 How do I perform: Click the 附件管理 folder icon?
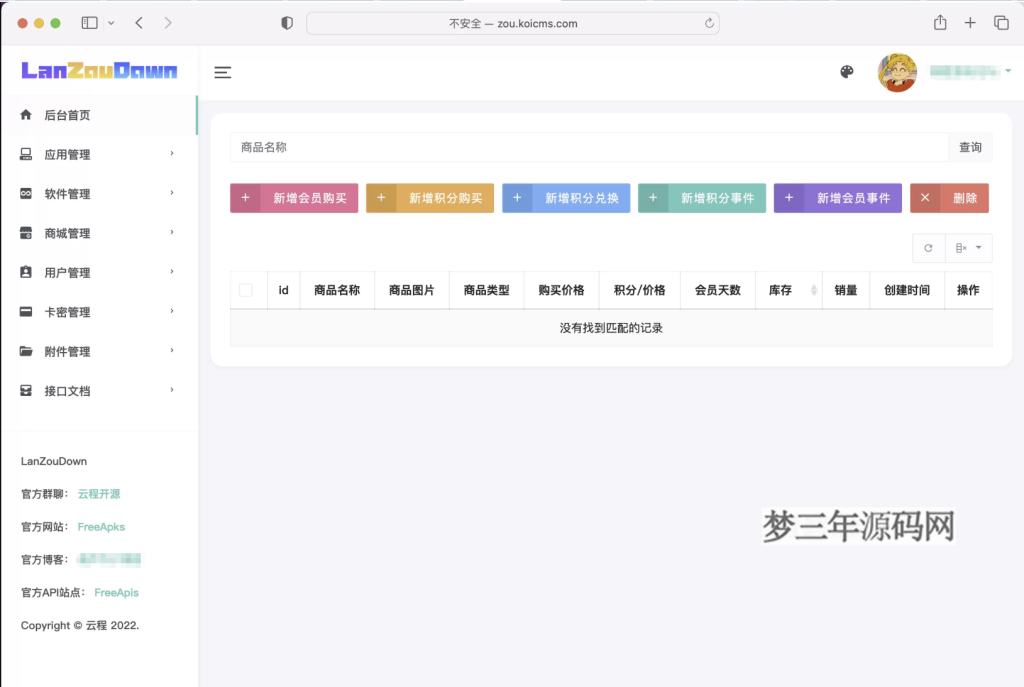[25, 351]
